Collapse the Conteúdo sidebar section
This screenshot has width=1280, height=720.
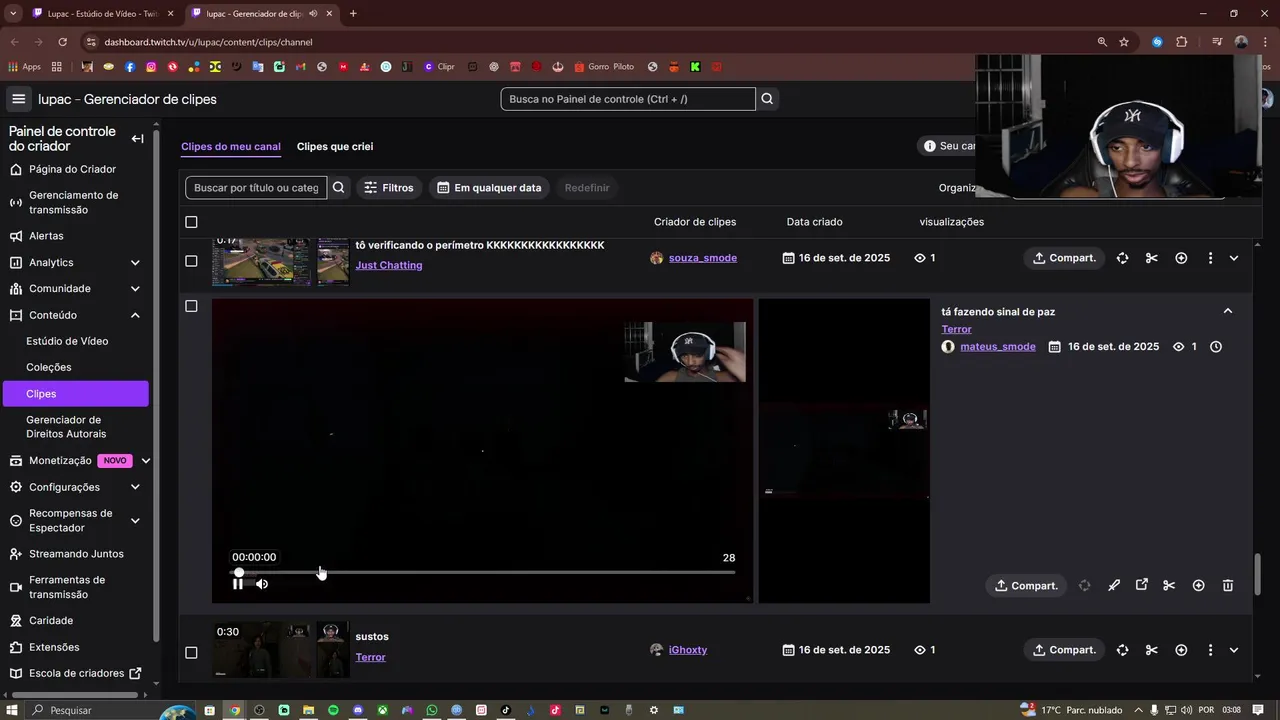tap(135, 315)
